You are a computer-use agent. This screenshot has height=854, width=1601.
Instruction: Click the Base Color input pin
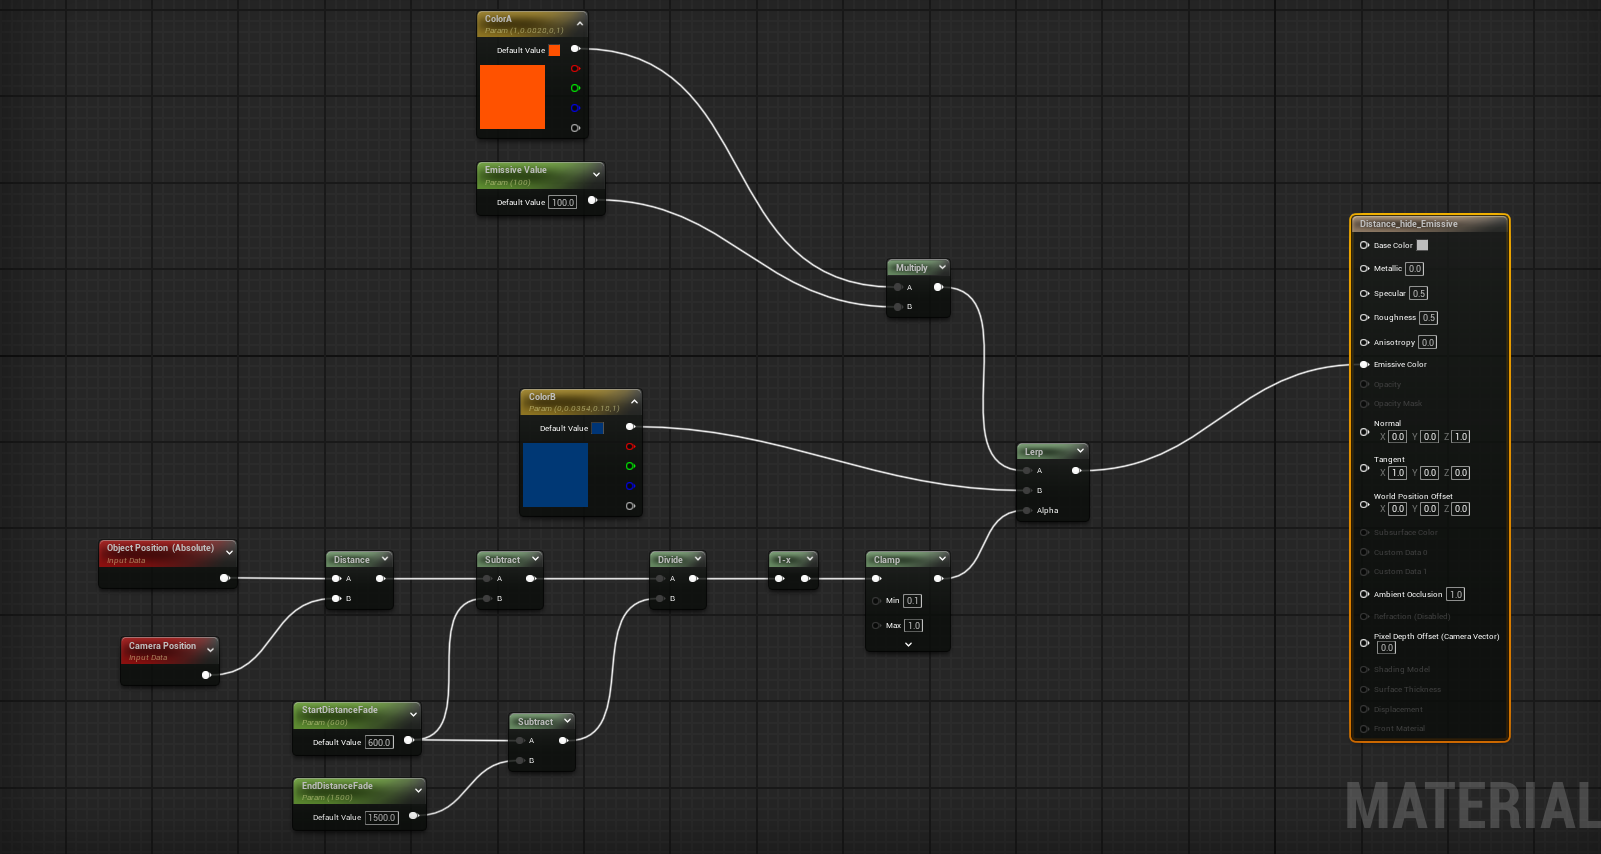tap(1364, 245)
